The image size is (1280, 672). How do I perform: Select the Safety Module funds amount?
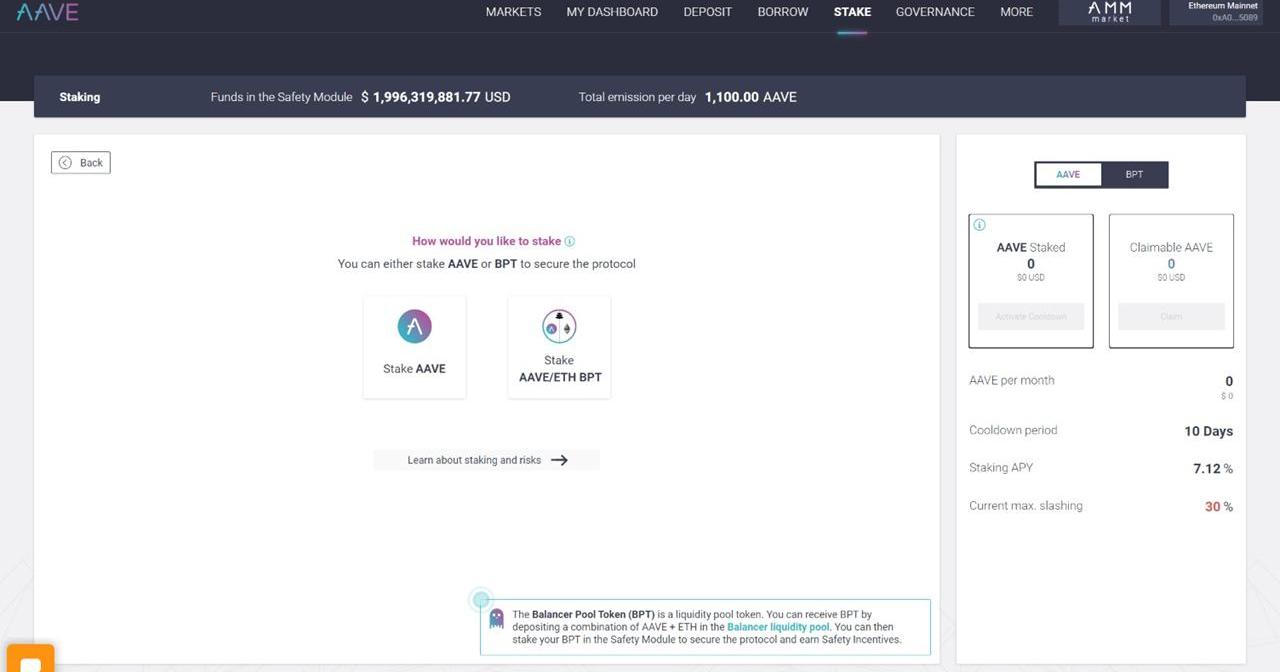pos(436,97)
